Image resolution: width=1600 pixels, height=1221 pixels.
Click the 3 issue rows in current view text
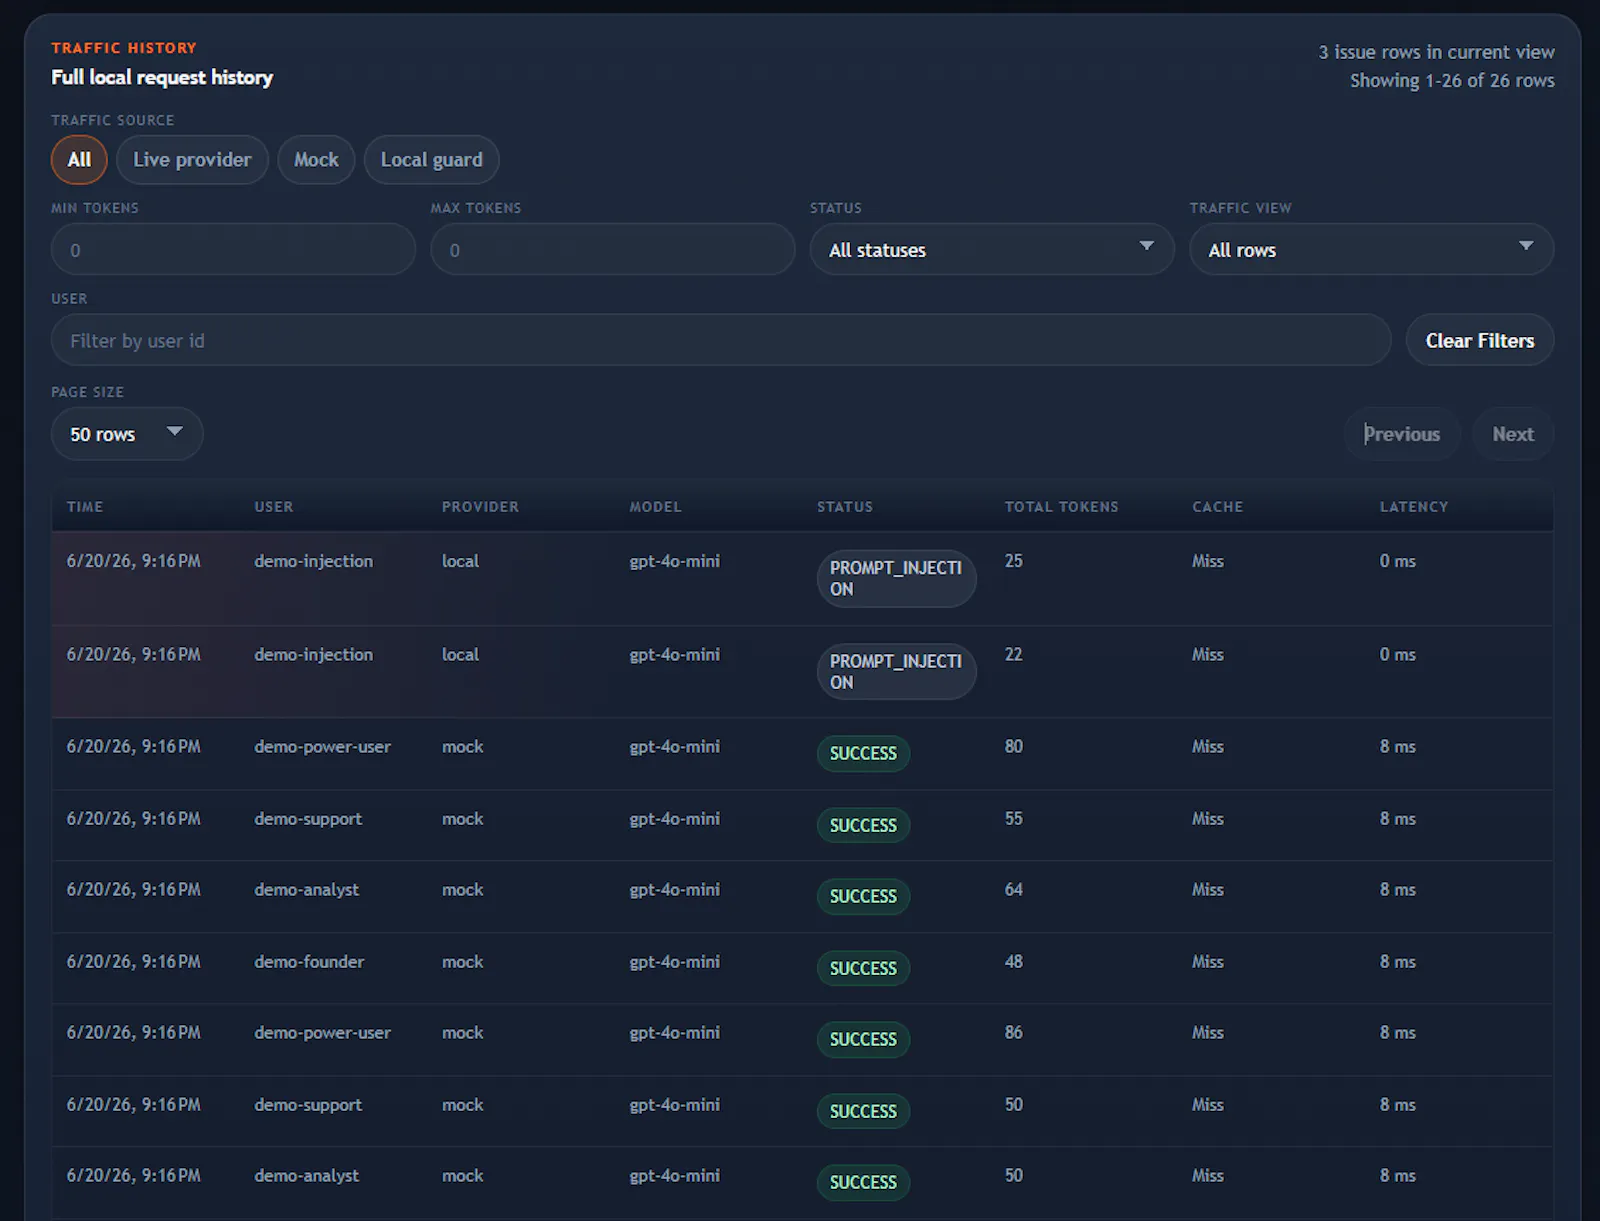(1436, 52)
